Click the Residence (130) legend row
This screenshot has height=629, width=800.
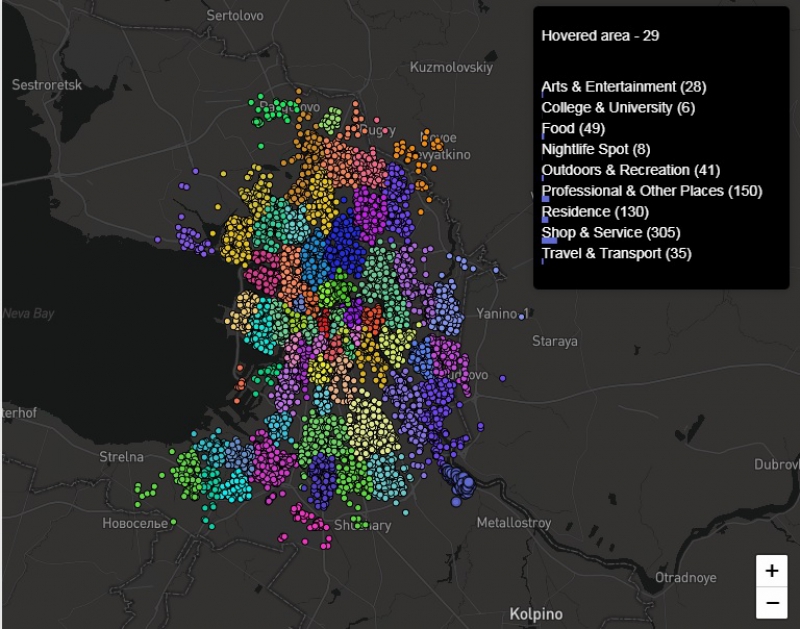(595, 212)
